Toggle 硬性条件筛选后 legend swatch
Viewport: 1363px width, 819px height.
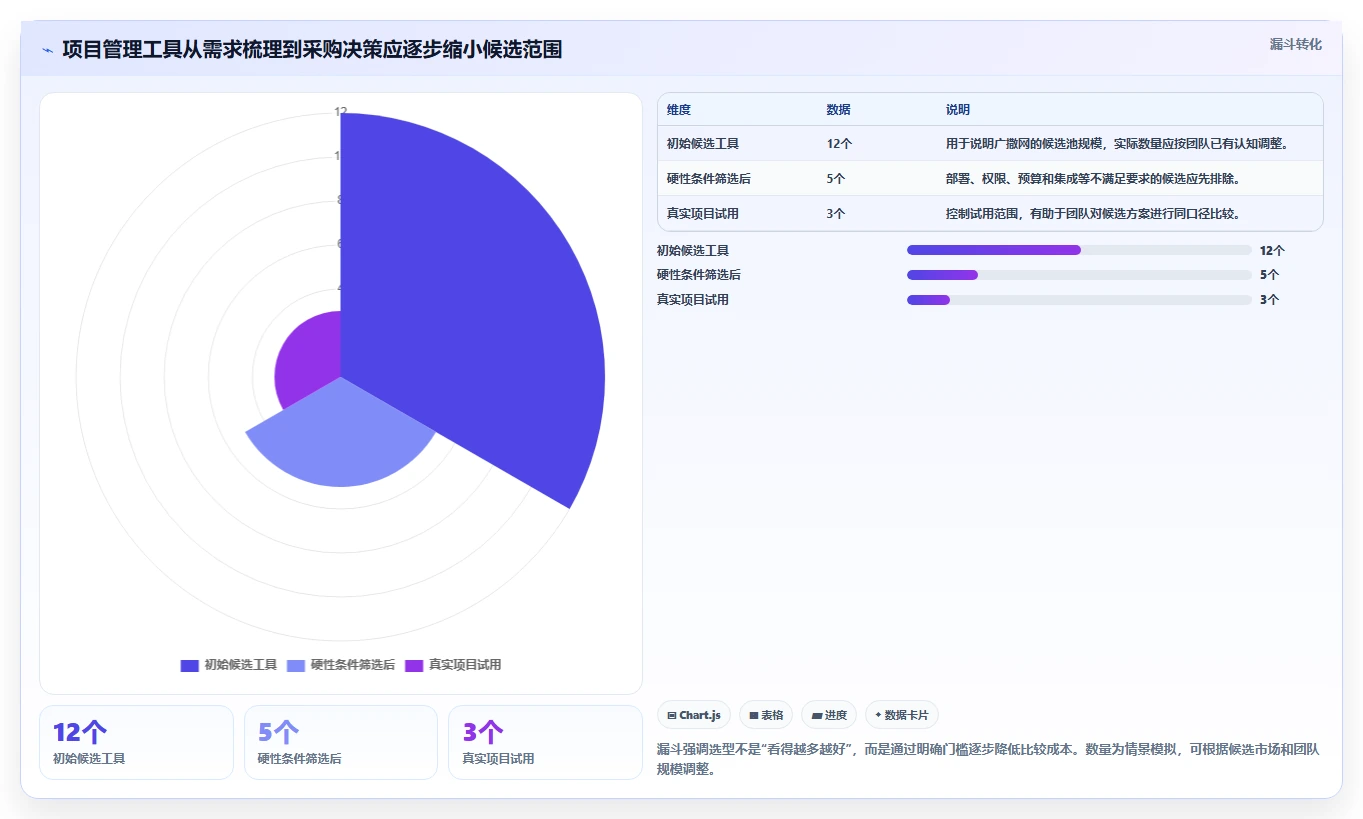coord(295,665)
